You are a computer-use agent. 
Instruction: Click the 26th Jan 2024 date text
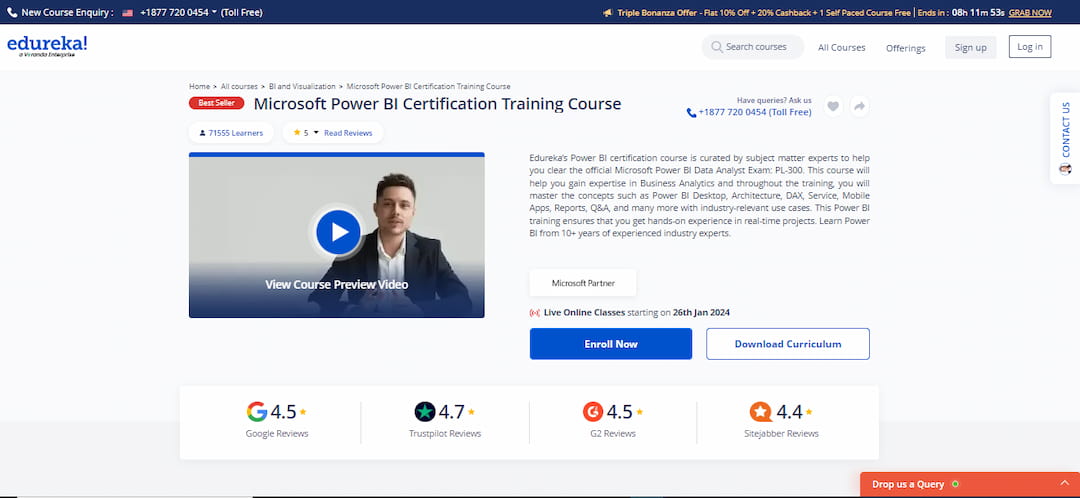(701, 313)
